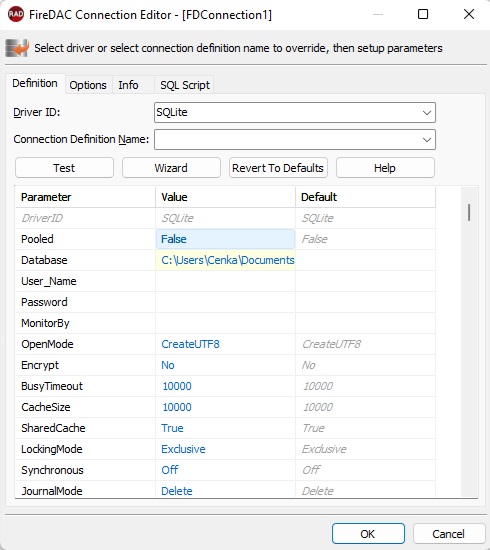Viewport: 490px width, 550px height.
Task: Open Help for the connection editor
Action: [385, 168]
